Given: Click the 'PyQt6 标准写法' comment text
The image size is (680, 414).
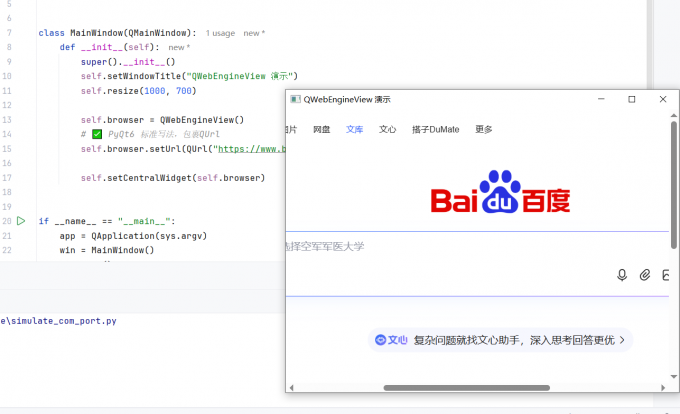Looking at the screenshot, I should [x=141, y=134].
